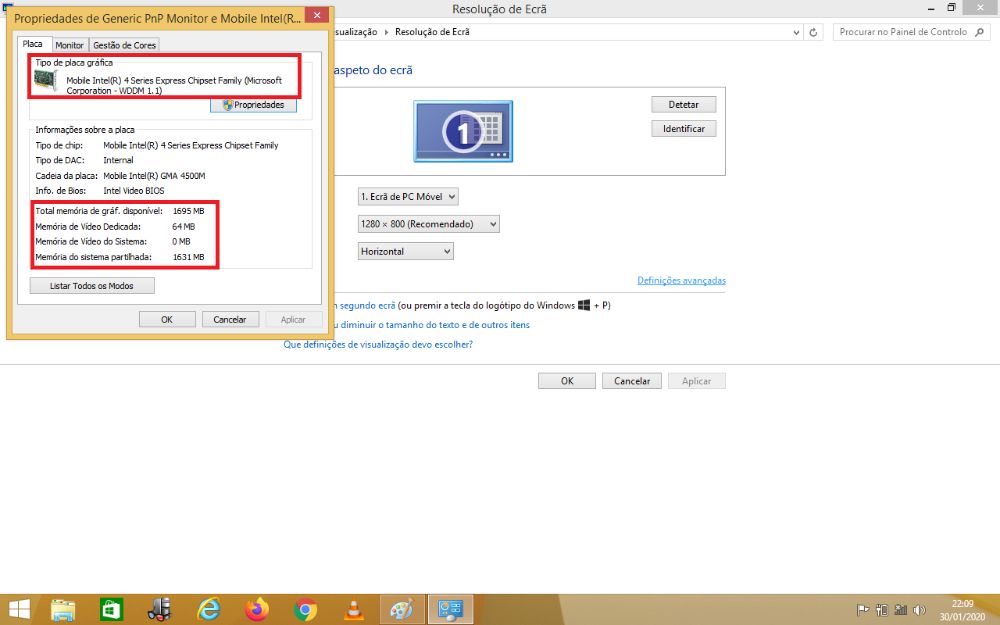Open 'Que definições de visualização devo escolher?' link
This screenshot has height=625, width=1000.
pos(378,344)
